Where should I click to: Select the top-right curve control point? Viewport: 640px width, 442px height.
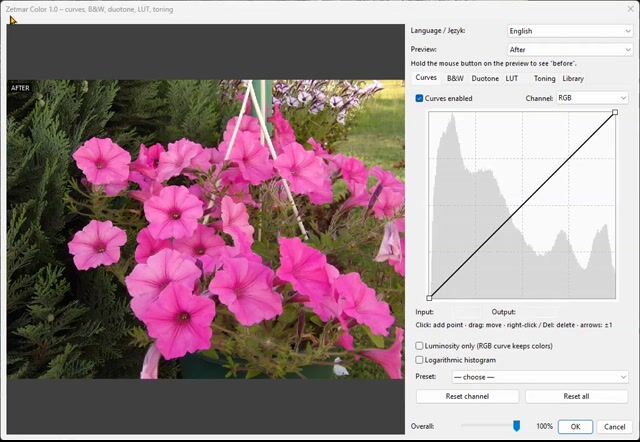[x=615, y=112]
